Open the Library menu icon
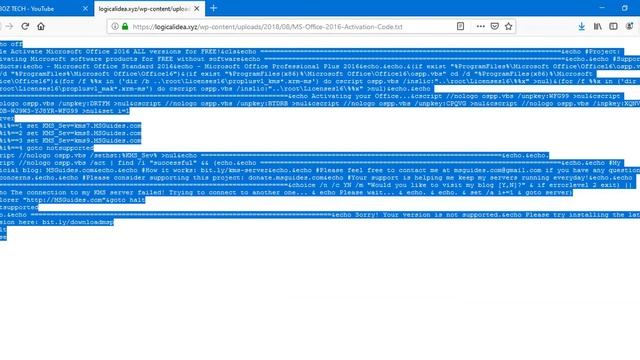640x360 pixels. pyautogui.click(x=598, y=27)
